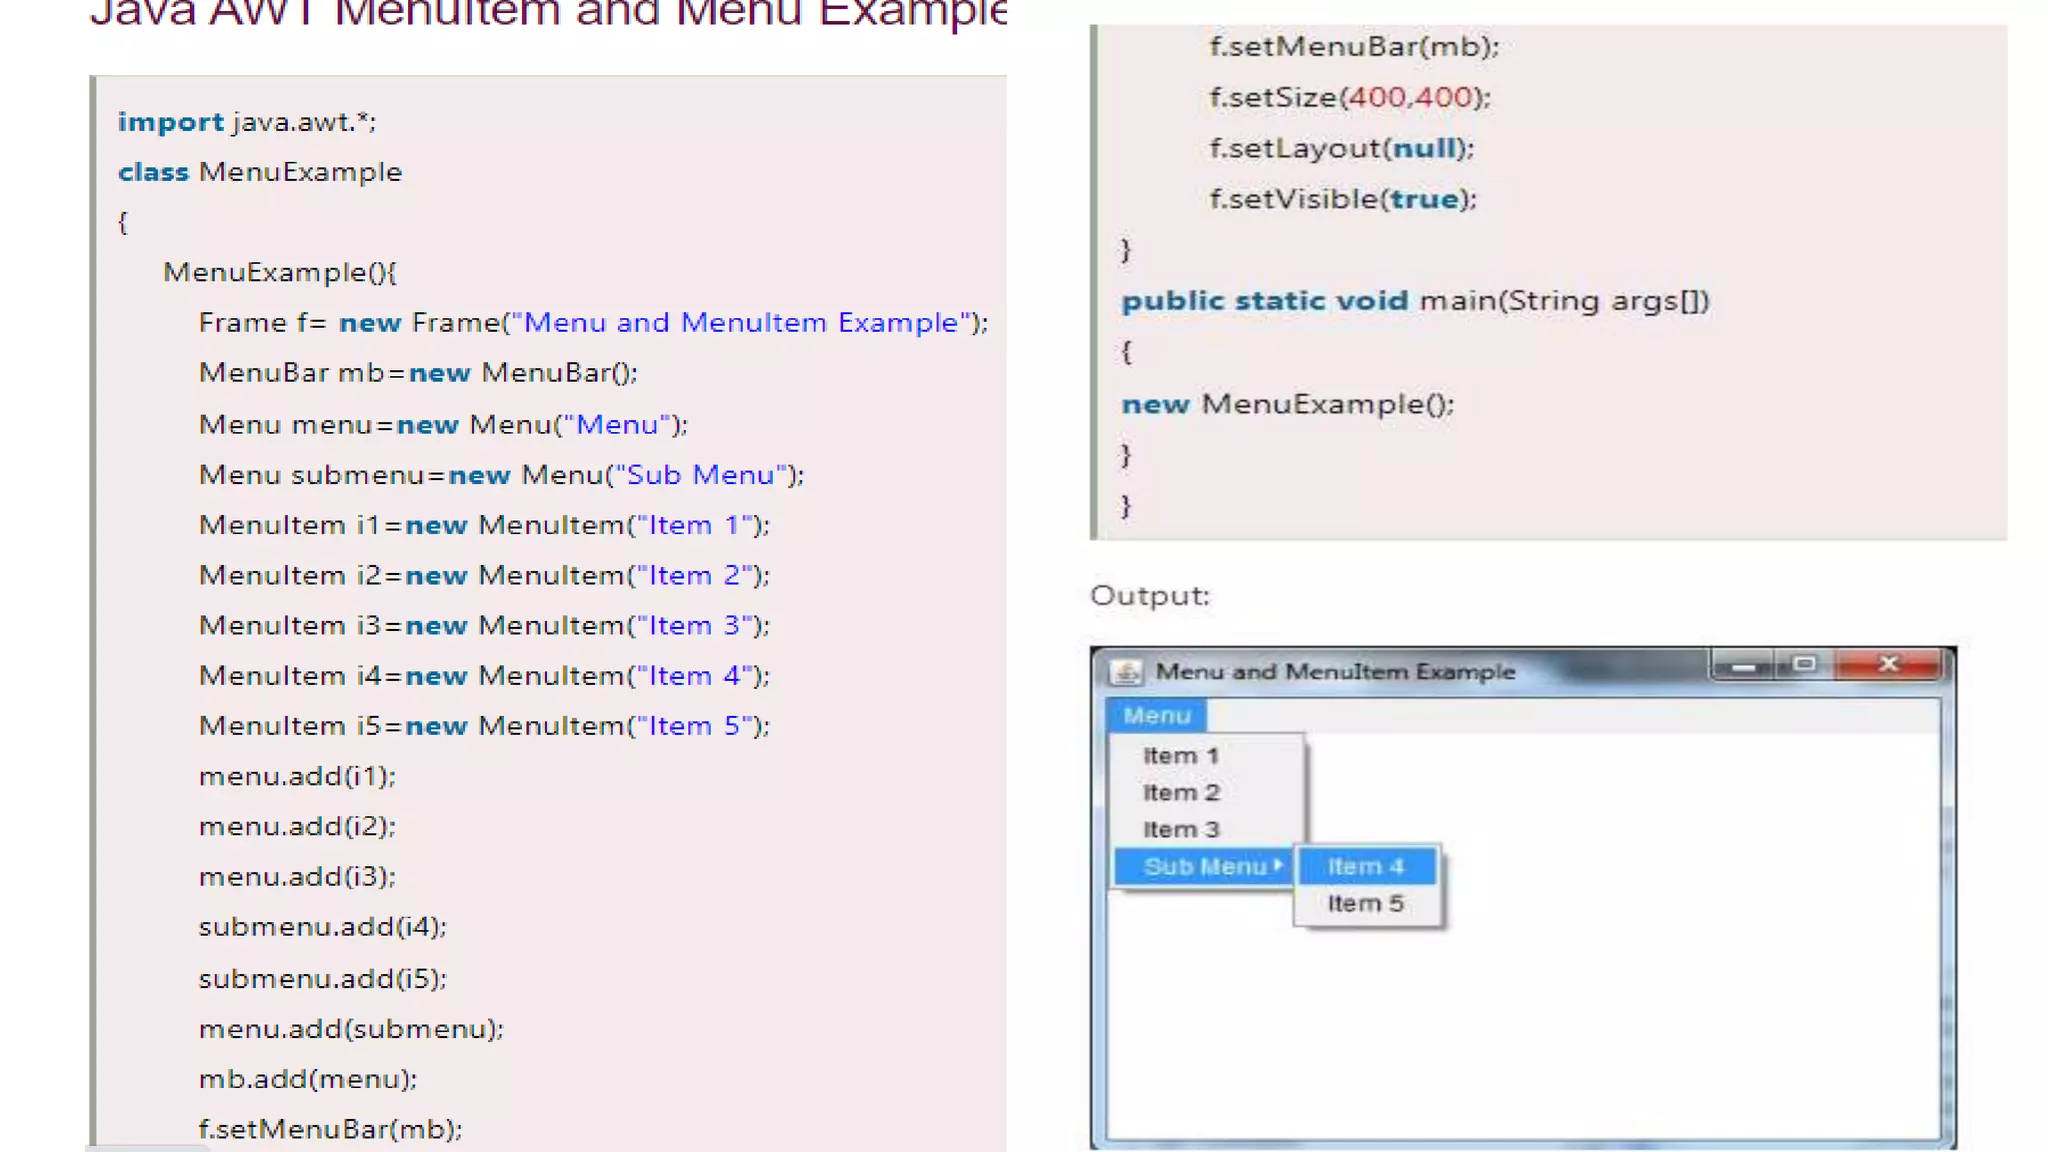The height and width of the screenshot is (1152, 2048).
Task: Select Item 1 from the menu
Action: point(1180,756)
